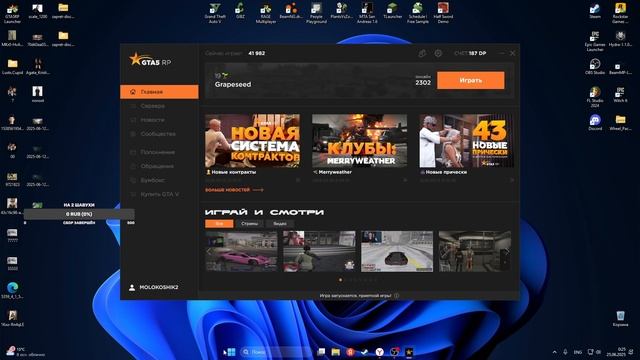Open Steam from the taskbar
Image resolution: width=640 pixels, height=360 pixels.
pos(364,351)
